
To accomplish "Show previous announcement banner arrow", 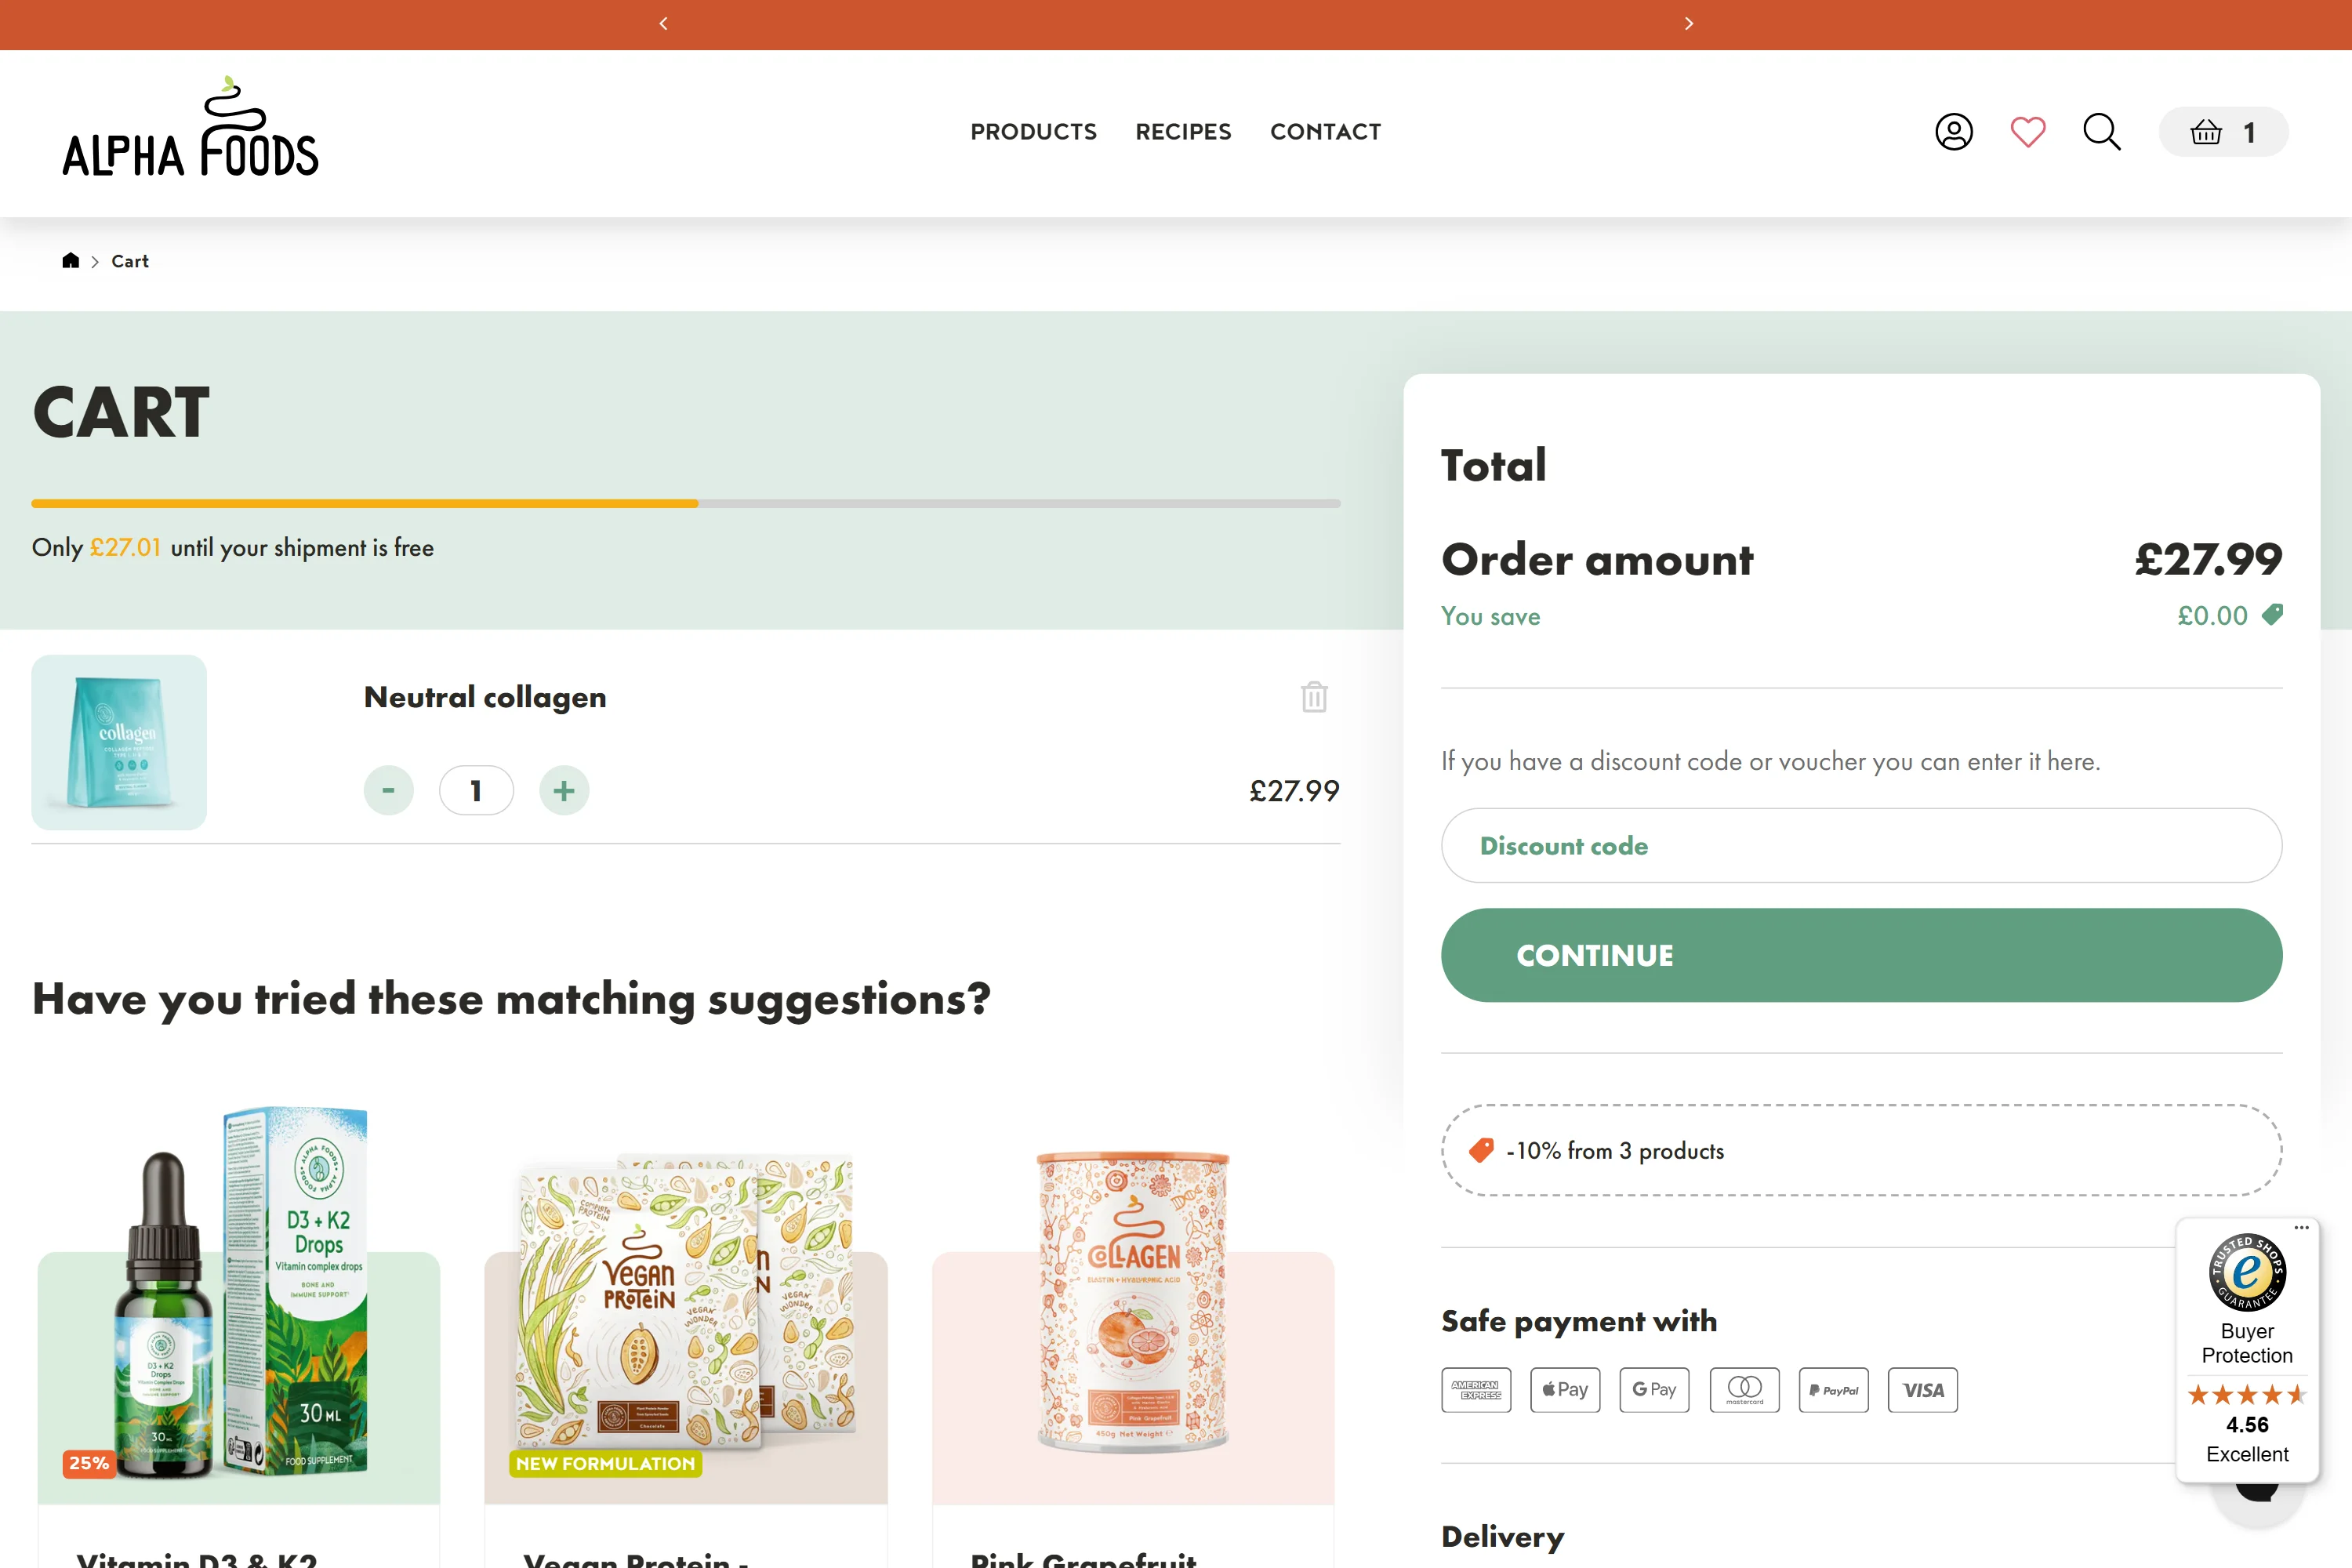I will [663, 24].
